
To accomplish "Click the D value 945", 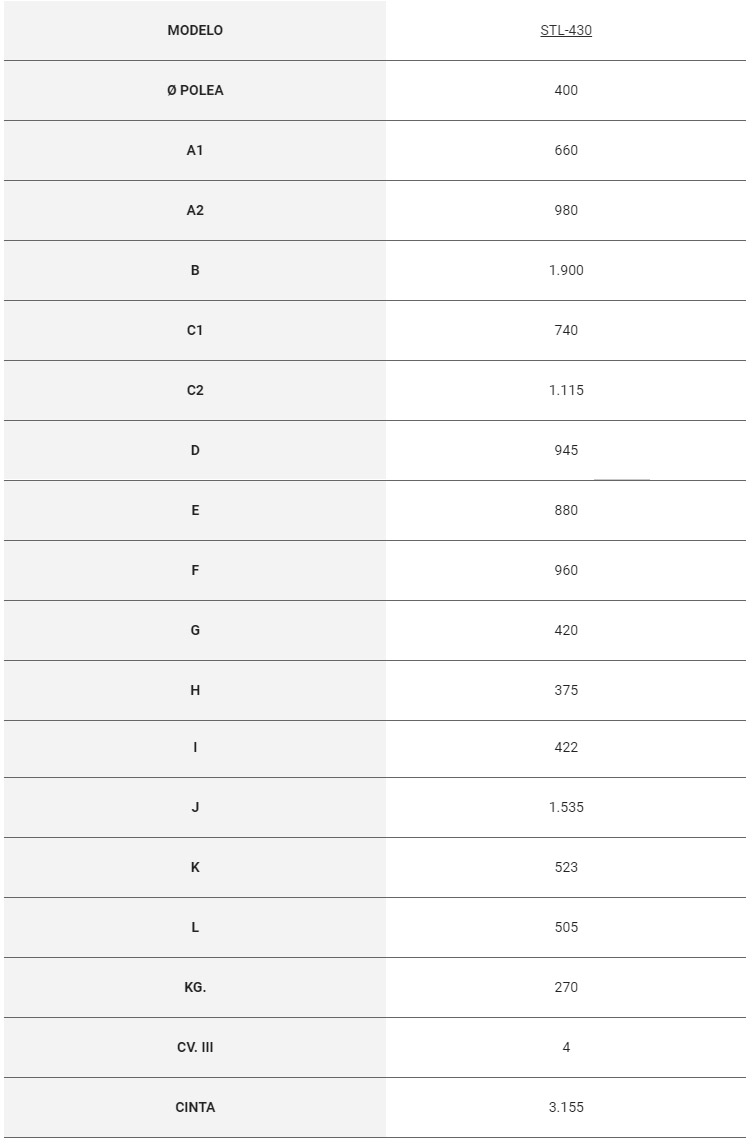I will pyautogui.click(x=566, y=450).
